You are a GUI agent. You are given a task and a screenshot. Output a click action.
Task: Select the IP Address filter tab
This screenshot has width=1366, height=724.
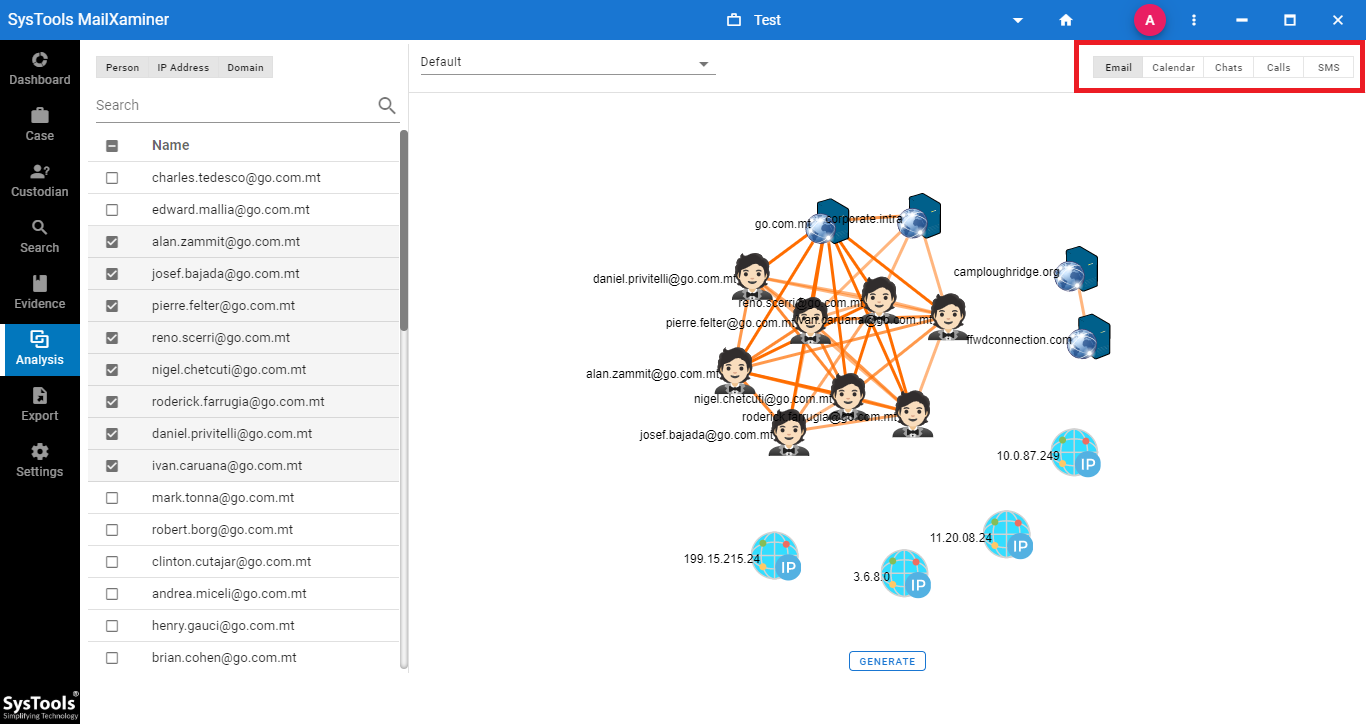click(x=183, y=67)
